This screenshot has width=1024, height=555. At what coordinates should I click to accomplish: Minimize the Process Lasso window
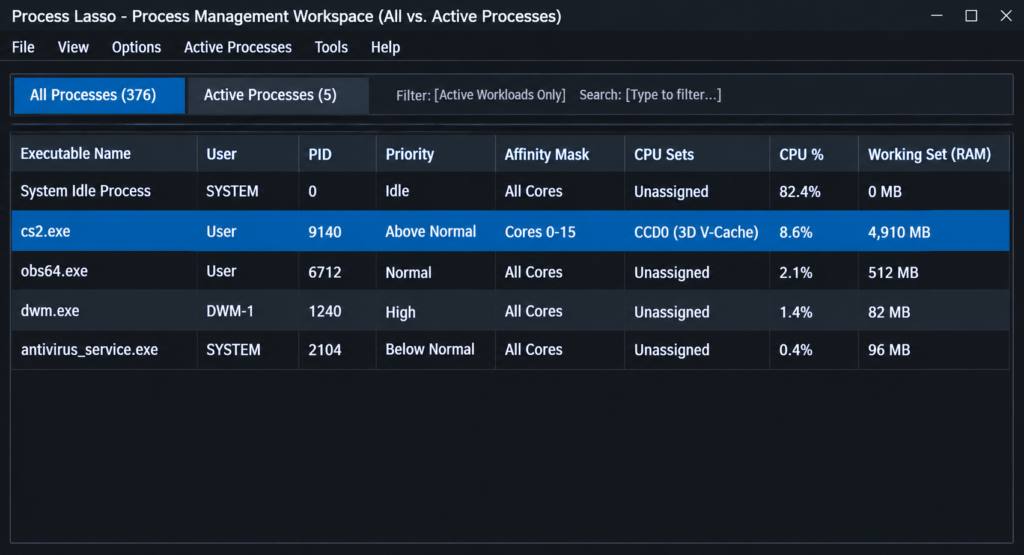[936, 16]
